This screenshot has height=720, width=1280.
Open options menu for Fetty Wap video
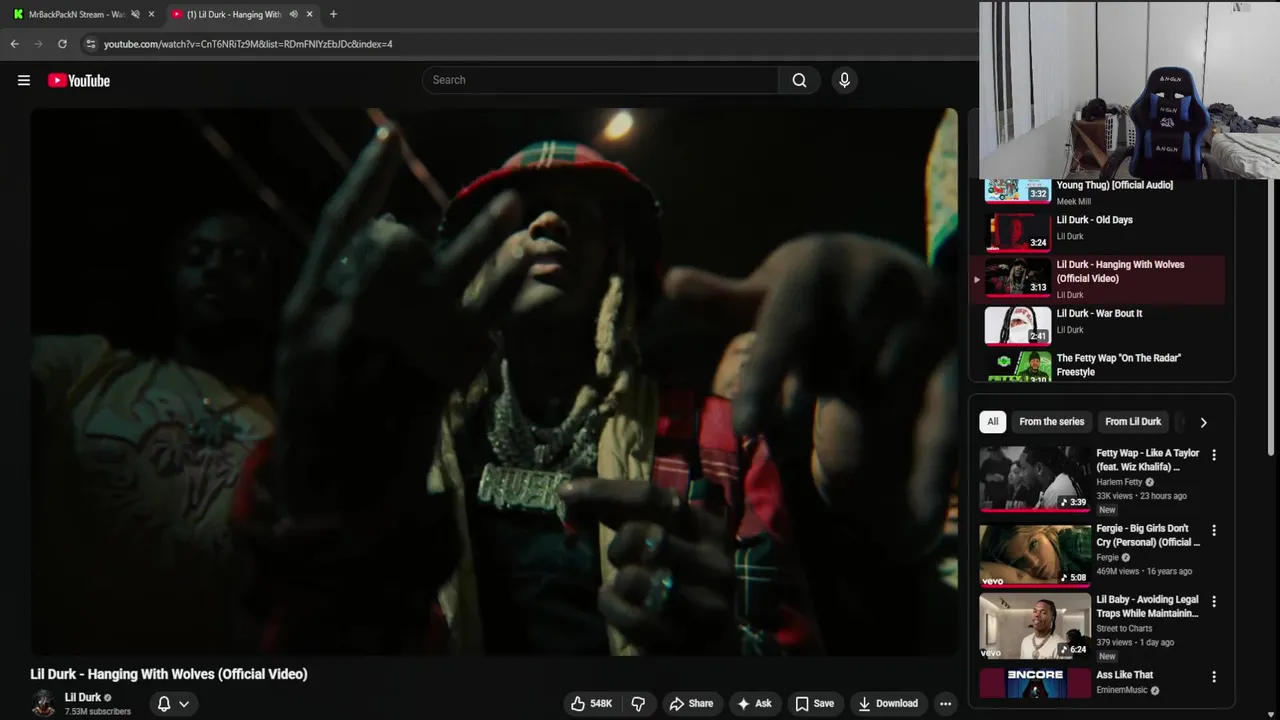coord(1214,455)
